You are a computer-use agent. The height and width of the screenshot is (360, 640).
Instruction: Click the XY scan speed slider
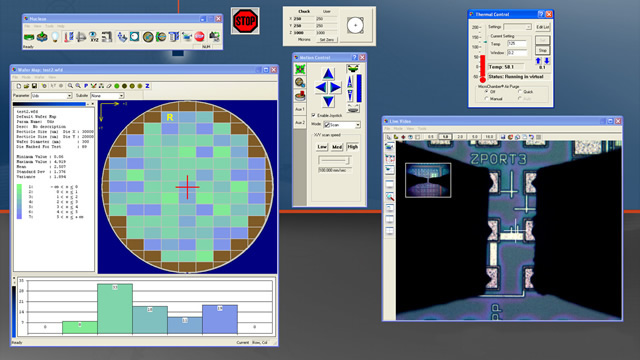334,160
